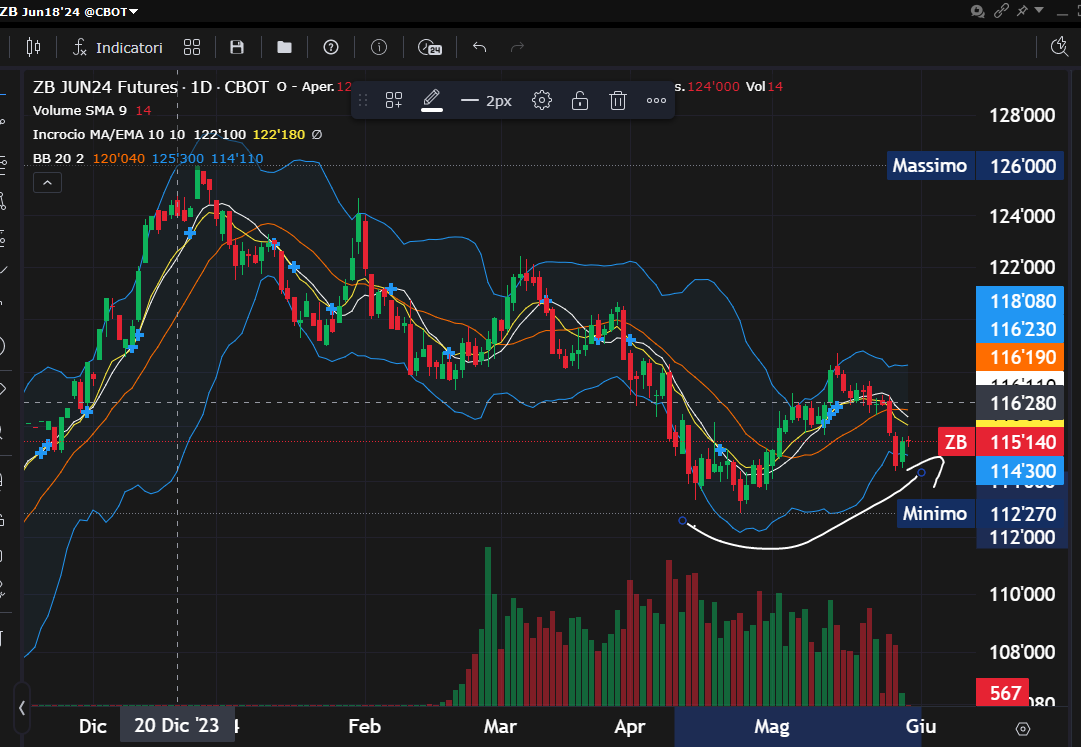Save the chart with the floppy disk icon
Image resolution: width=1081 pixels, height=747 pixels.
tap(236, 47)
